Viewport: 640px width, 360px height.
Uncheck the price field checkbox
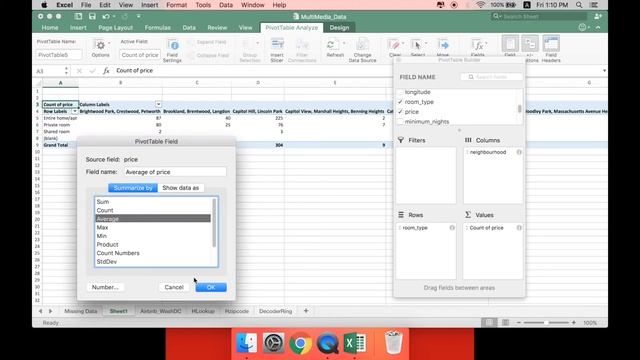400,112
